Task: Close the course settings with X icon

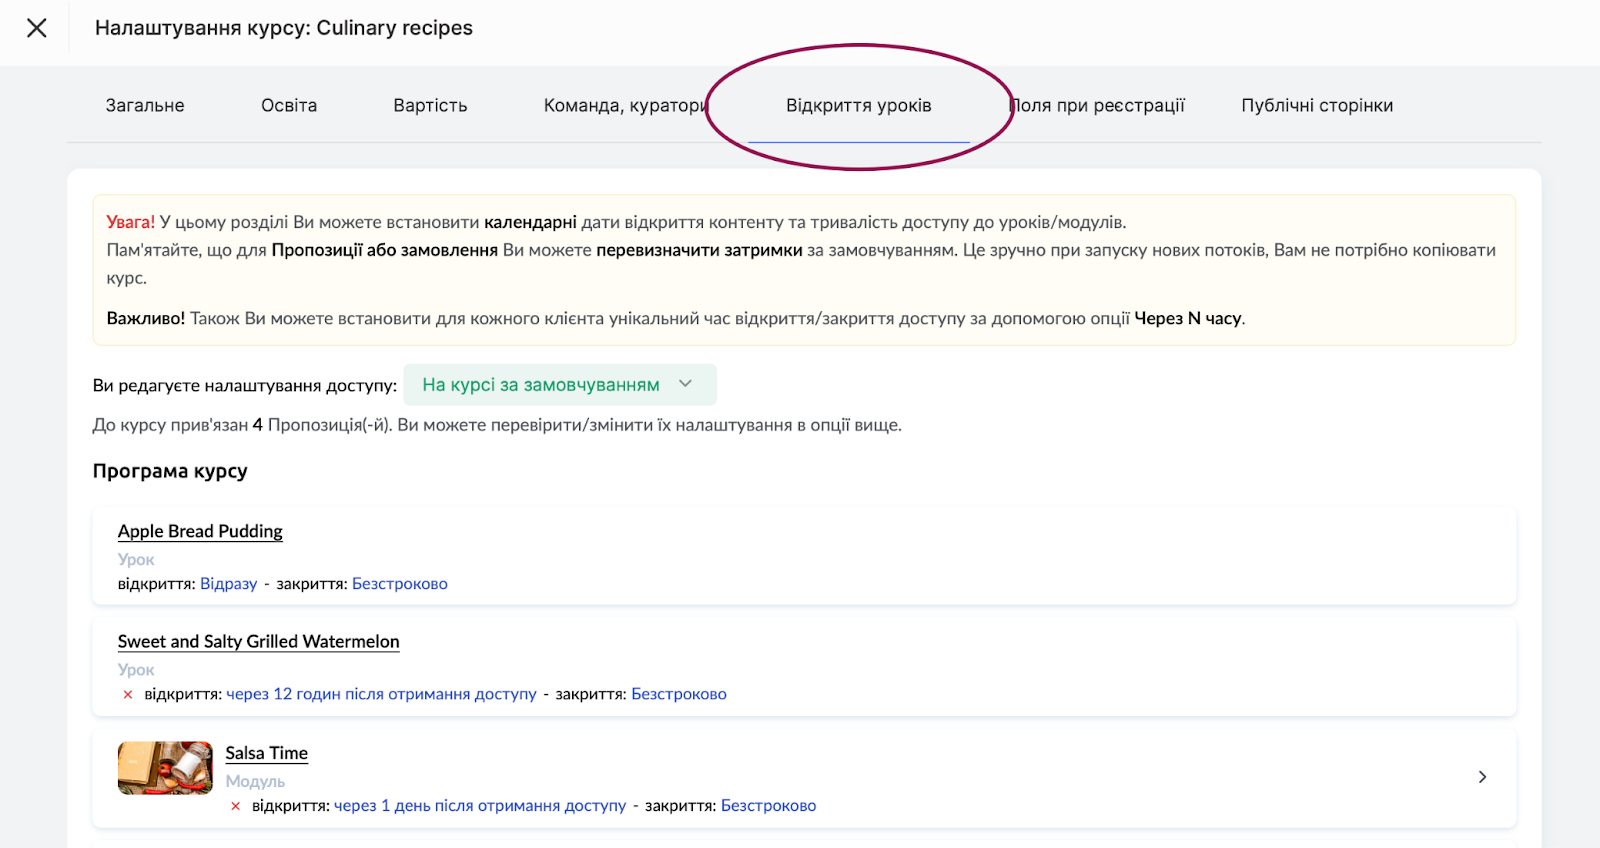Action: 37,28
